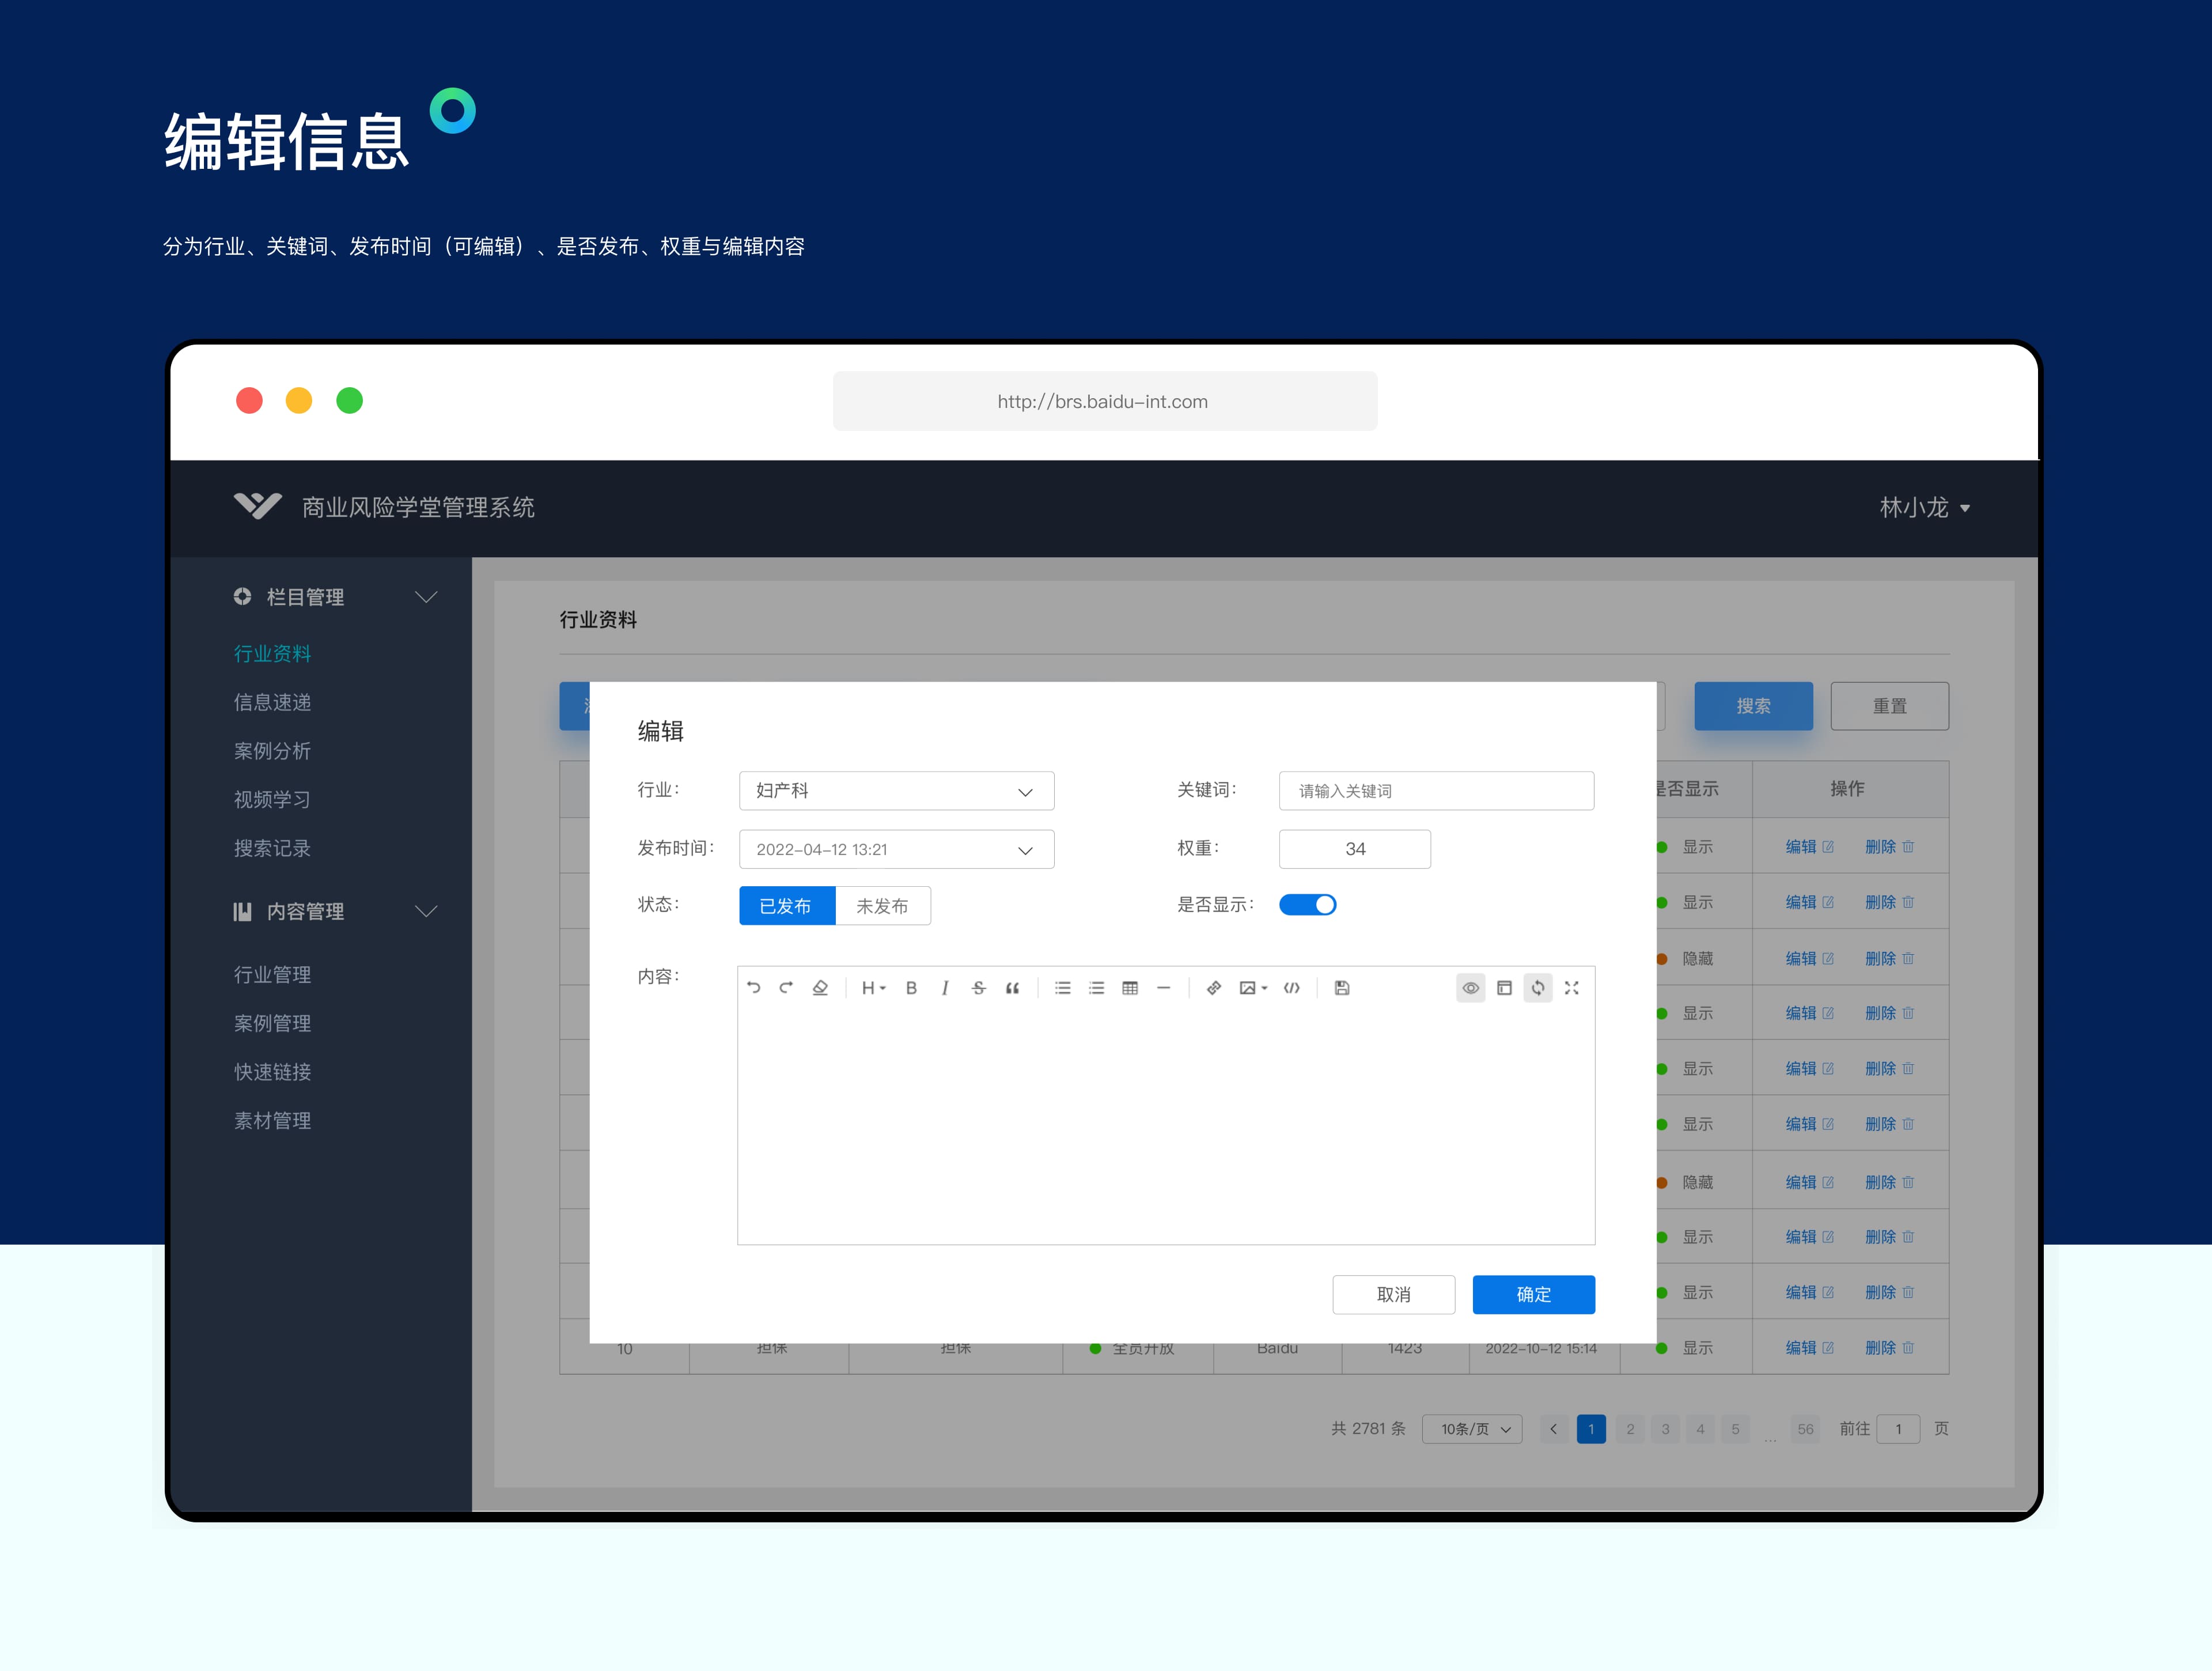Image resolution: width=2212 pixels, height=1671 pixels.
Task: Toggle the 是否显示 switch off
Action: click(x=1307, y=905)
